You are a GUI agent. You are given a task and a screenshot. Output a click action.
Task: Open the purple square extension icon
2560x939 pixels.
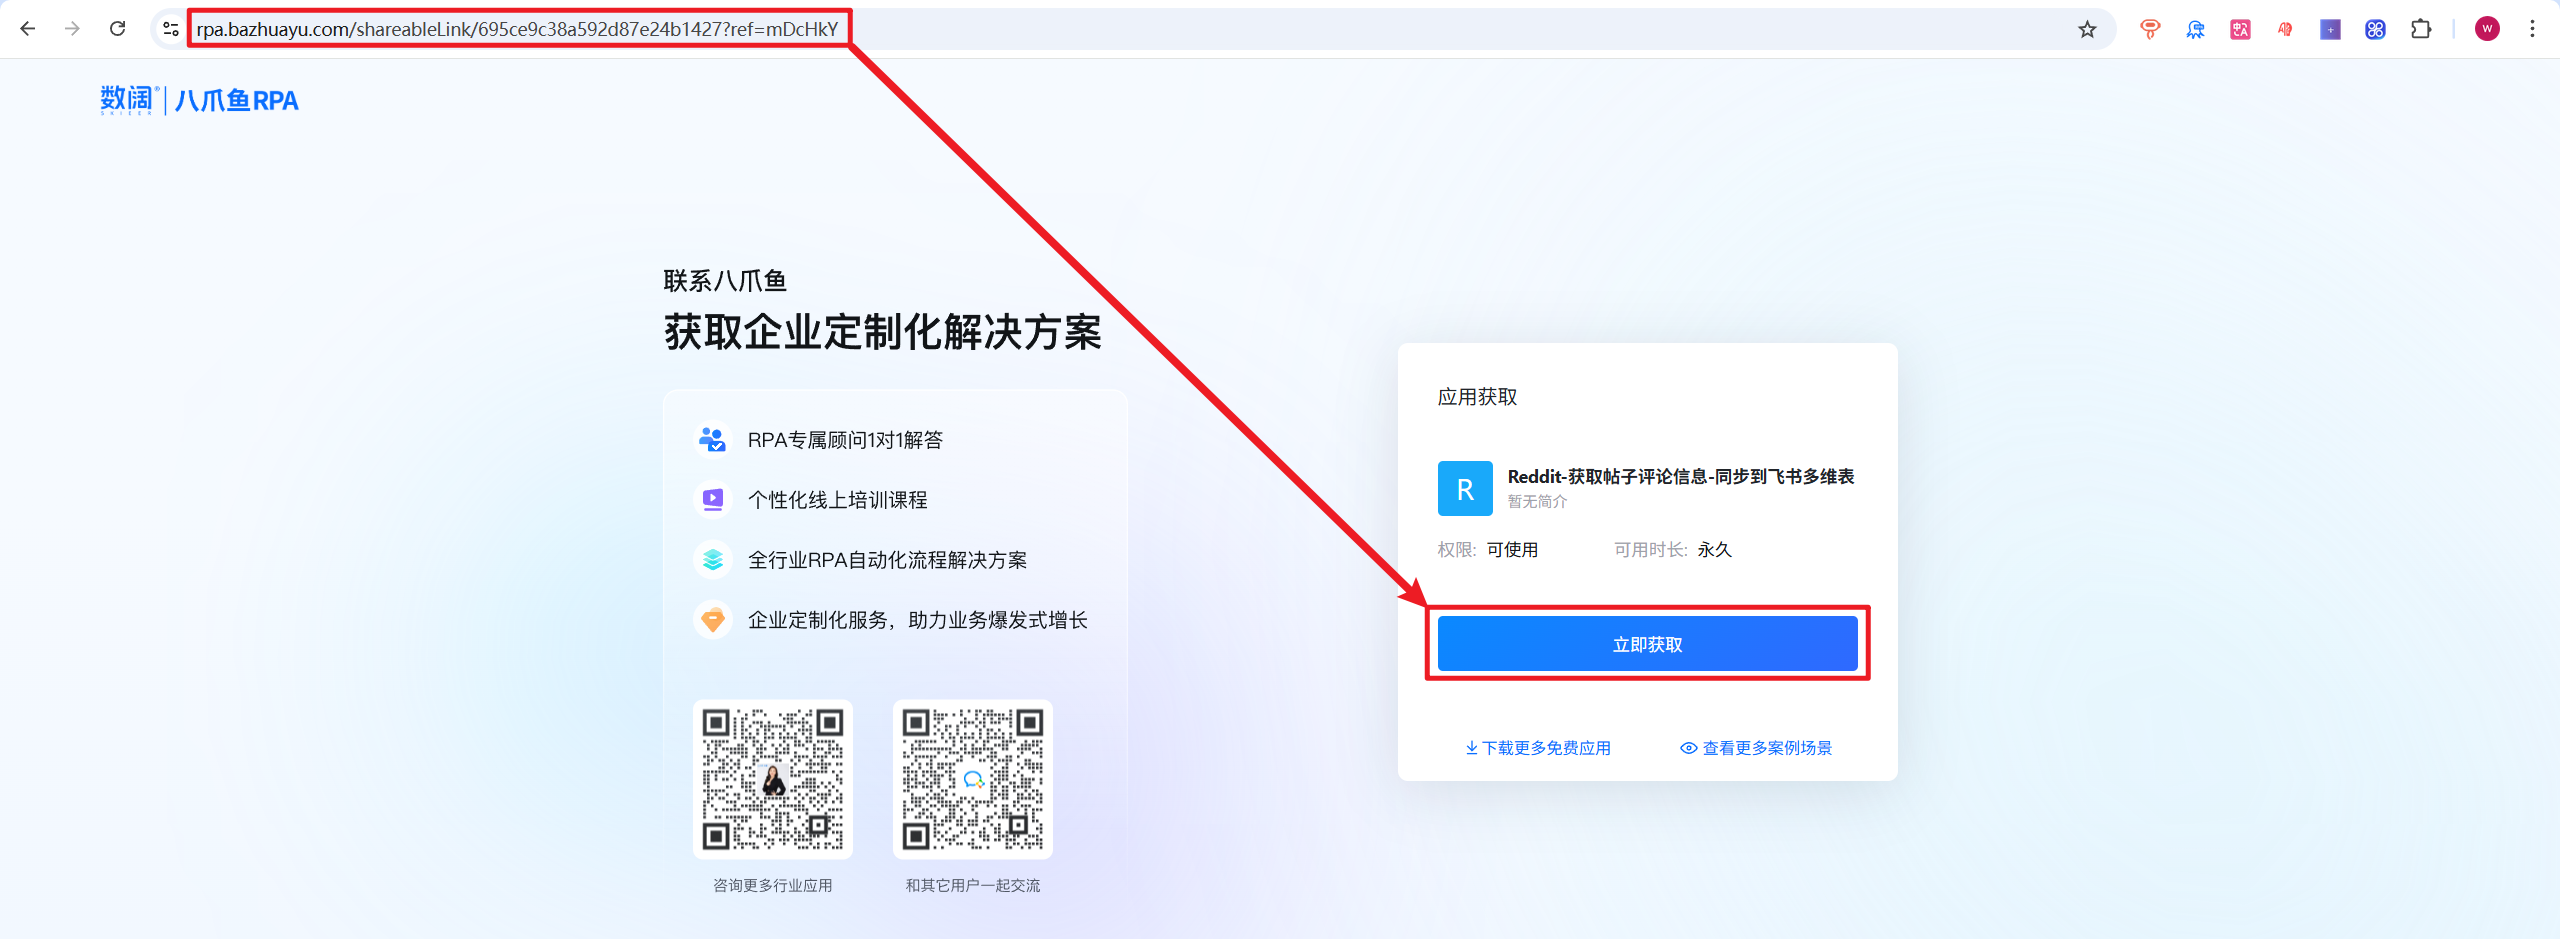pos(2330,29)
